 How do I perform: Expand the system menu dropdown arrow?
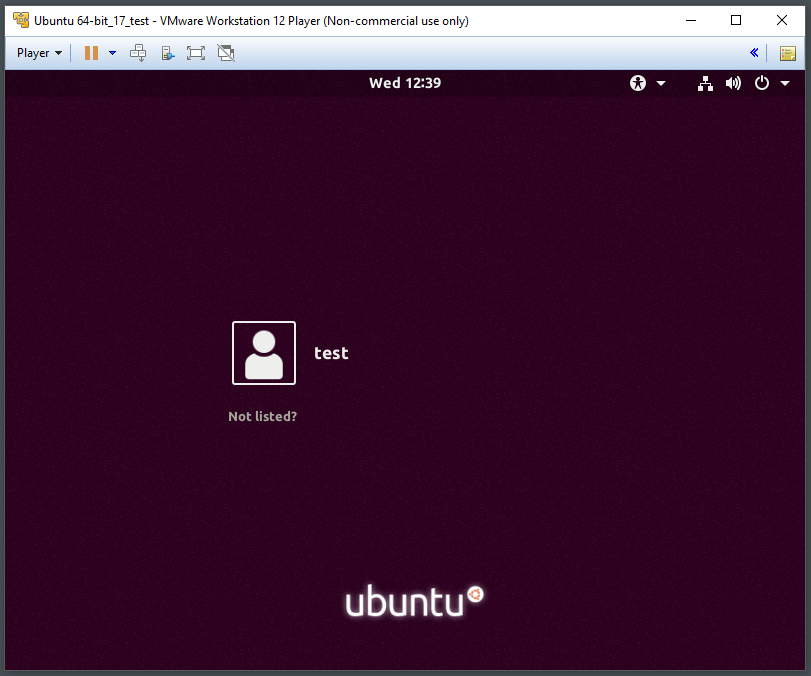click(x=785, y=83)
